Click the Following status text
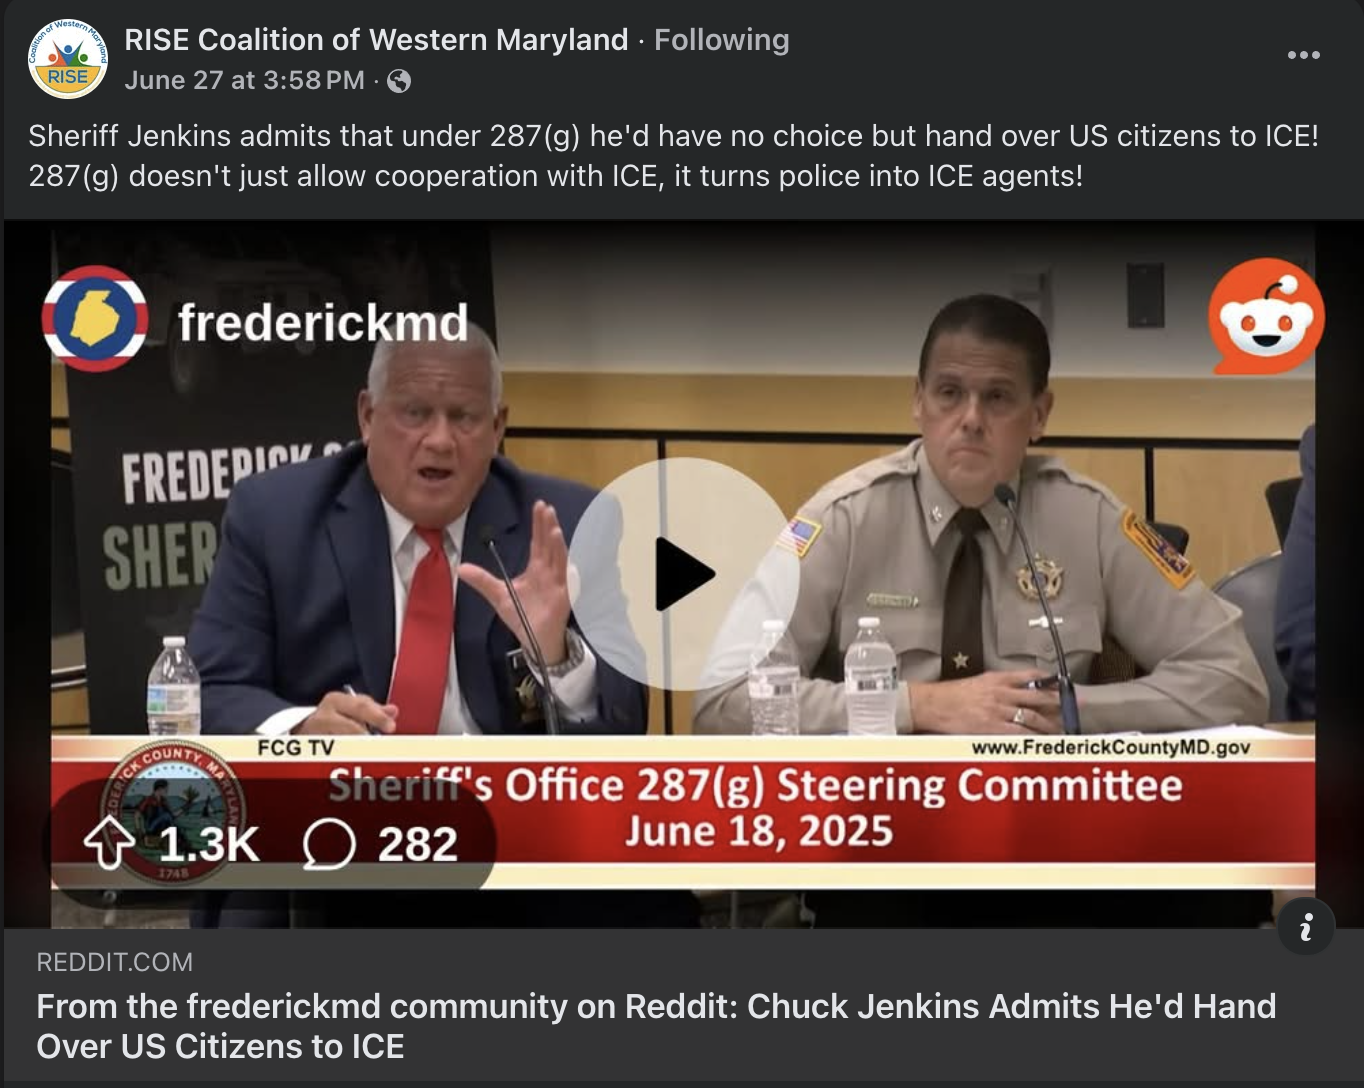This screenshot has height=1088, width=1364. click(x=722, y=39)
